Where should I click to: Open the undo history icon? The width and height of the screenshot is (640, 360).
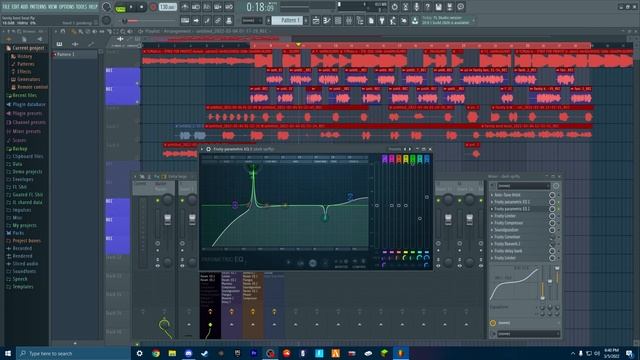point(394,7)
